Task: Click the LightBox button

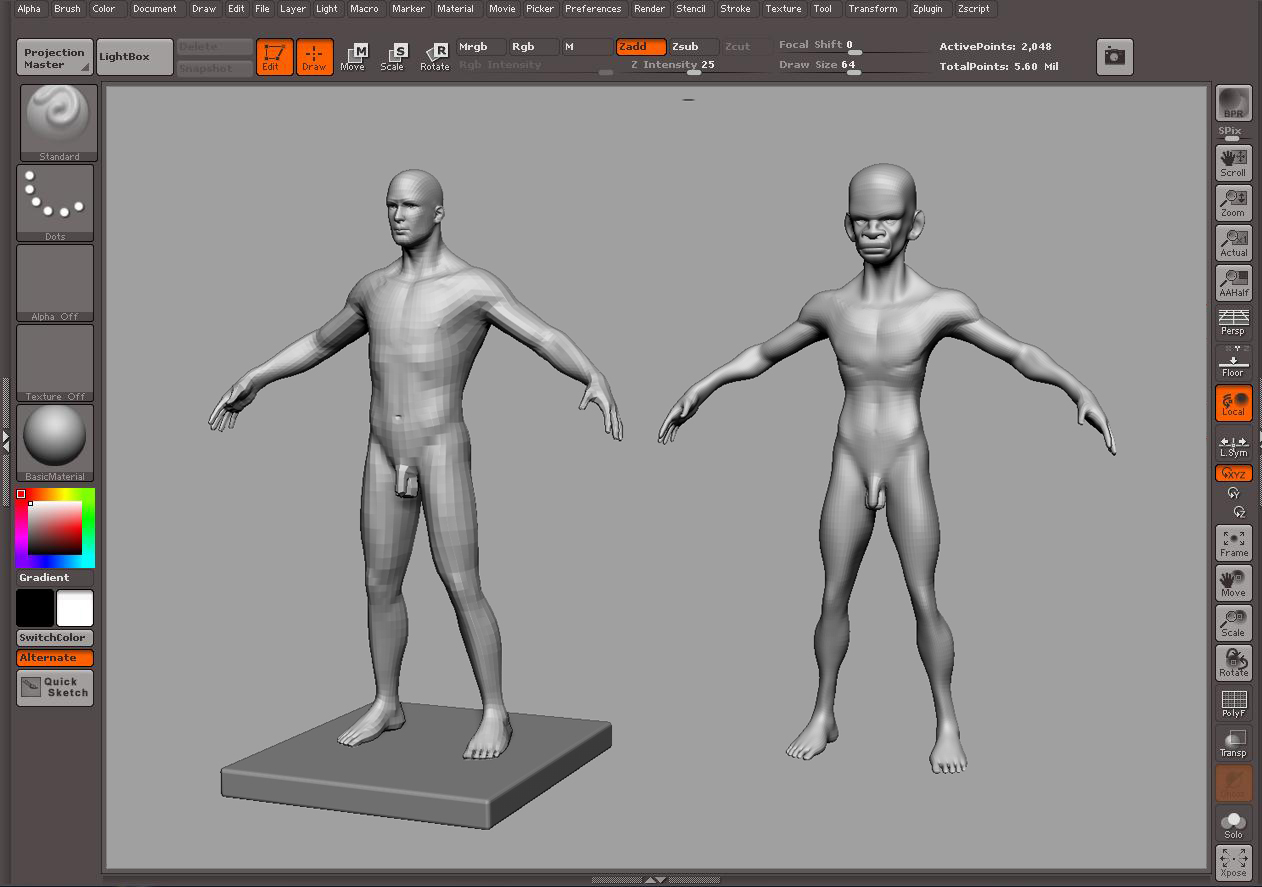Action: click(134, 57)
